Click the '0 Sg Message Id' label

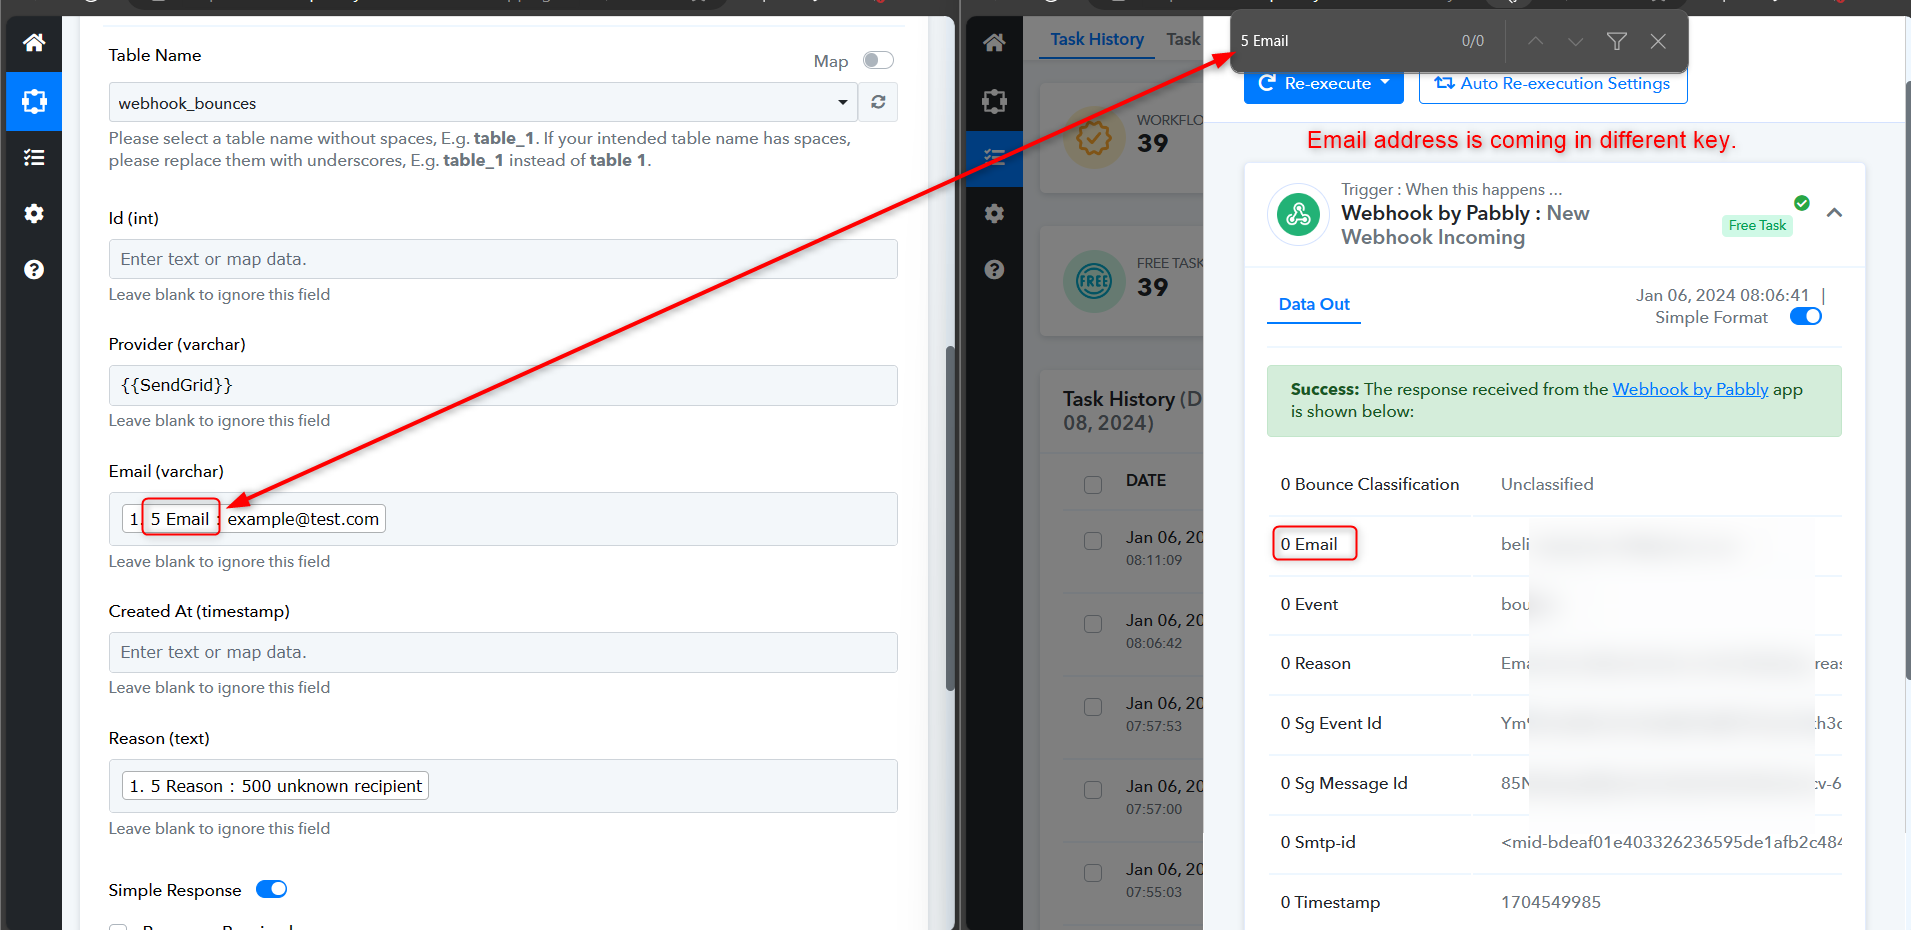1344,783
